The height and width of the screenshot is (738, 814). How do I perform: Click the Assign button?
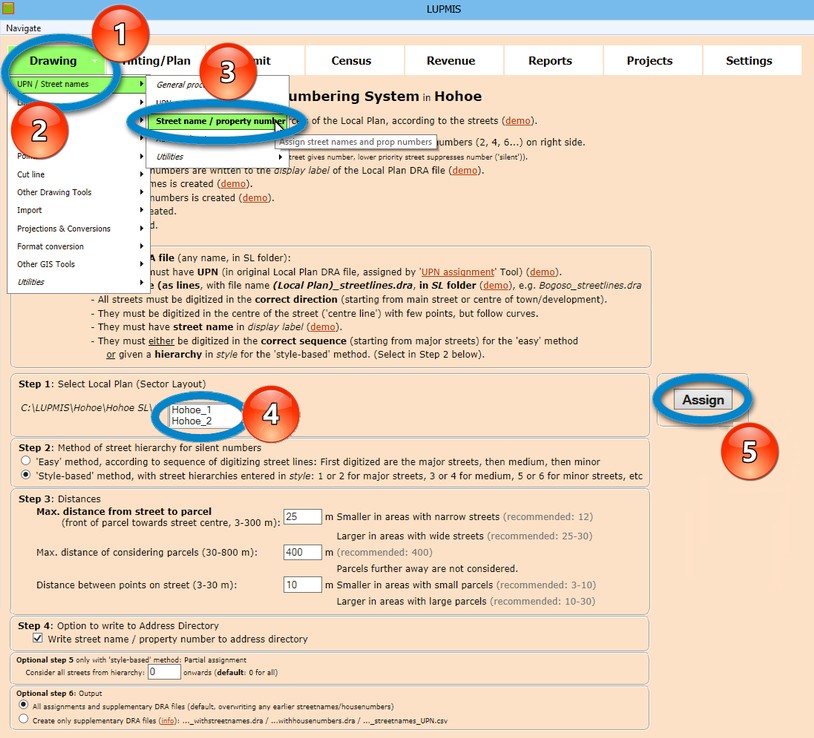[703, 400]
